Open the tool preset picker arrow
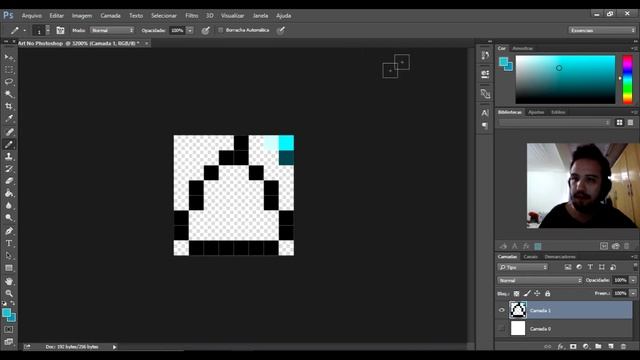The width and height of the screenshot is (640, 360). pyautogui.click(x=24, y=30)
